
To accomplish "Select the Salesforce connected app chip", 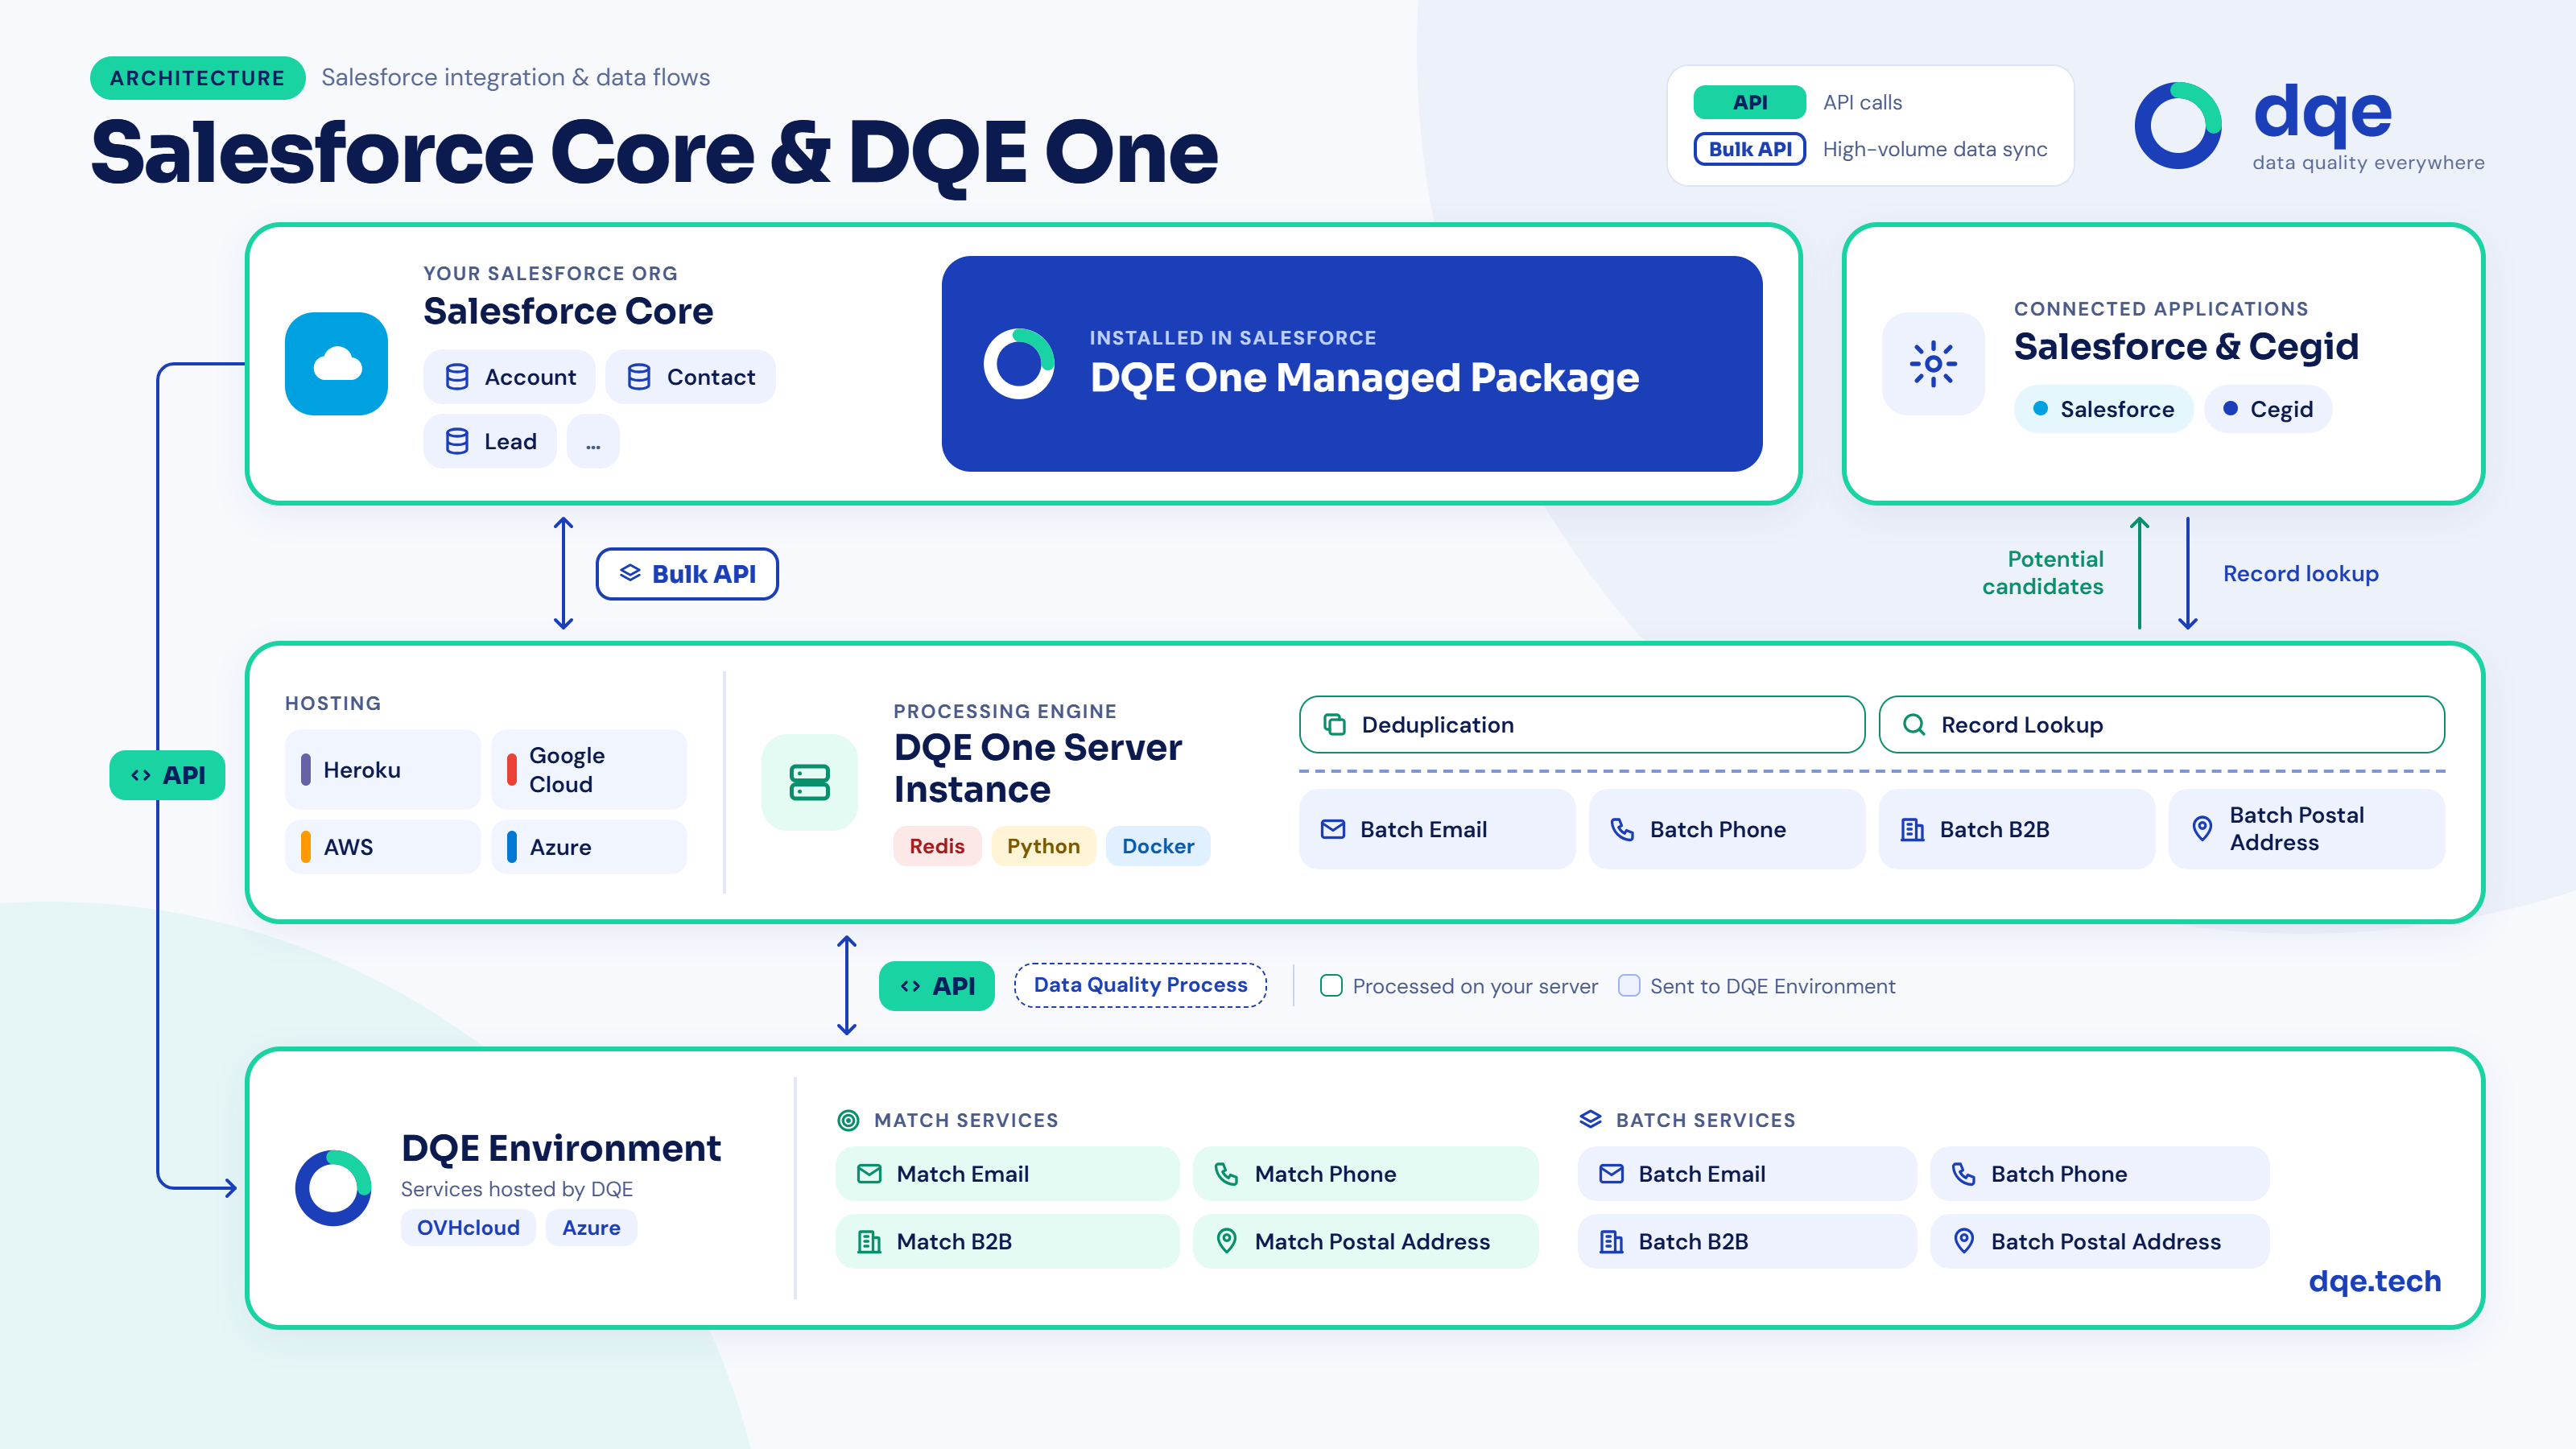I will point(2103,409).
